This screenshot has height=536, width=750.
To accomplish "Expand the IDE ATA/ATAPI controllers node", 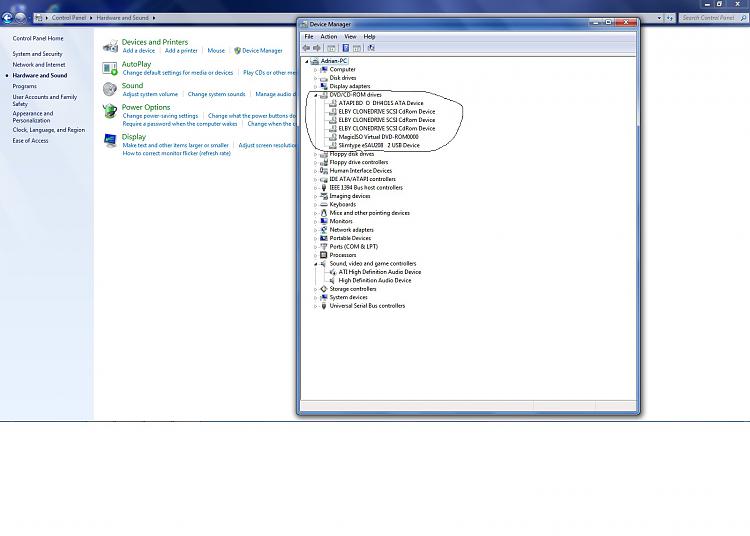I will [x=316, y=179].
